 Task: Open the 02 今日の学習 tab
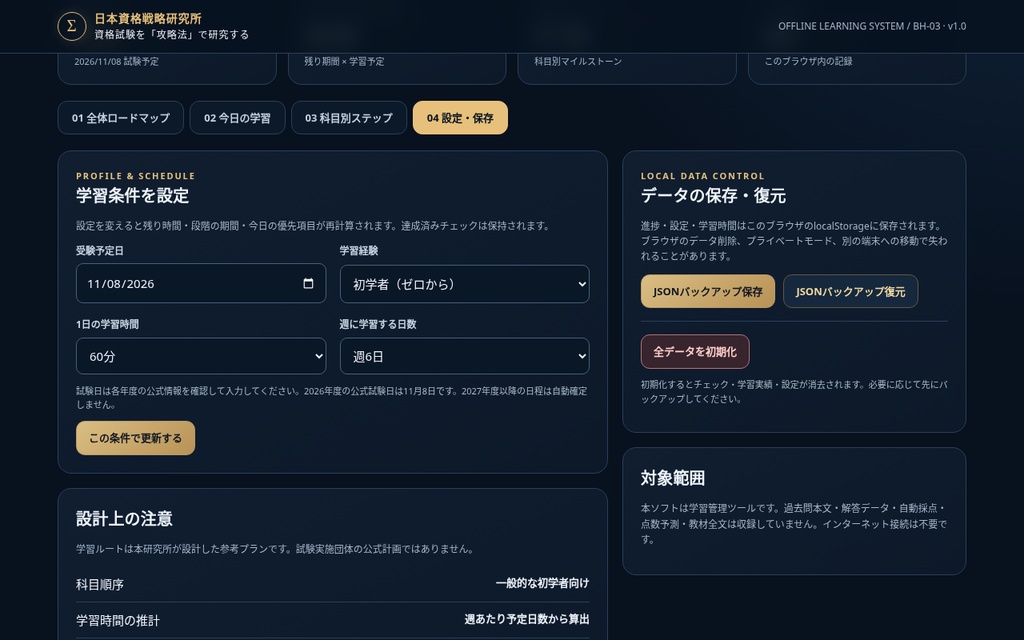[x=237, y=118]
